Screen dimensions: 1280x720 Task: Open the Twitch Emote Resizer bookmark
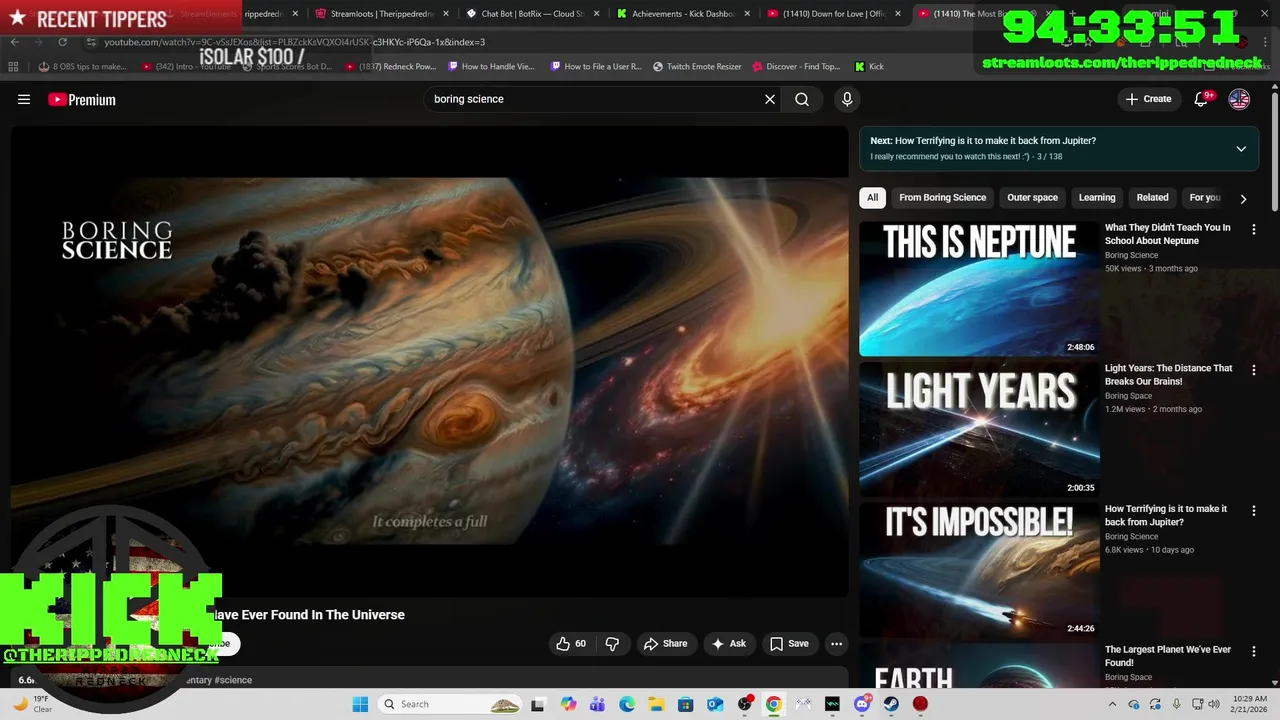tap(697, 67)
